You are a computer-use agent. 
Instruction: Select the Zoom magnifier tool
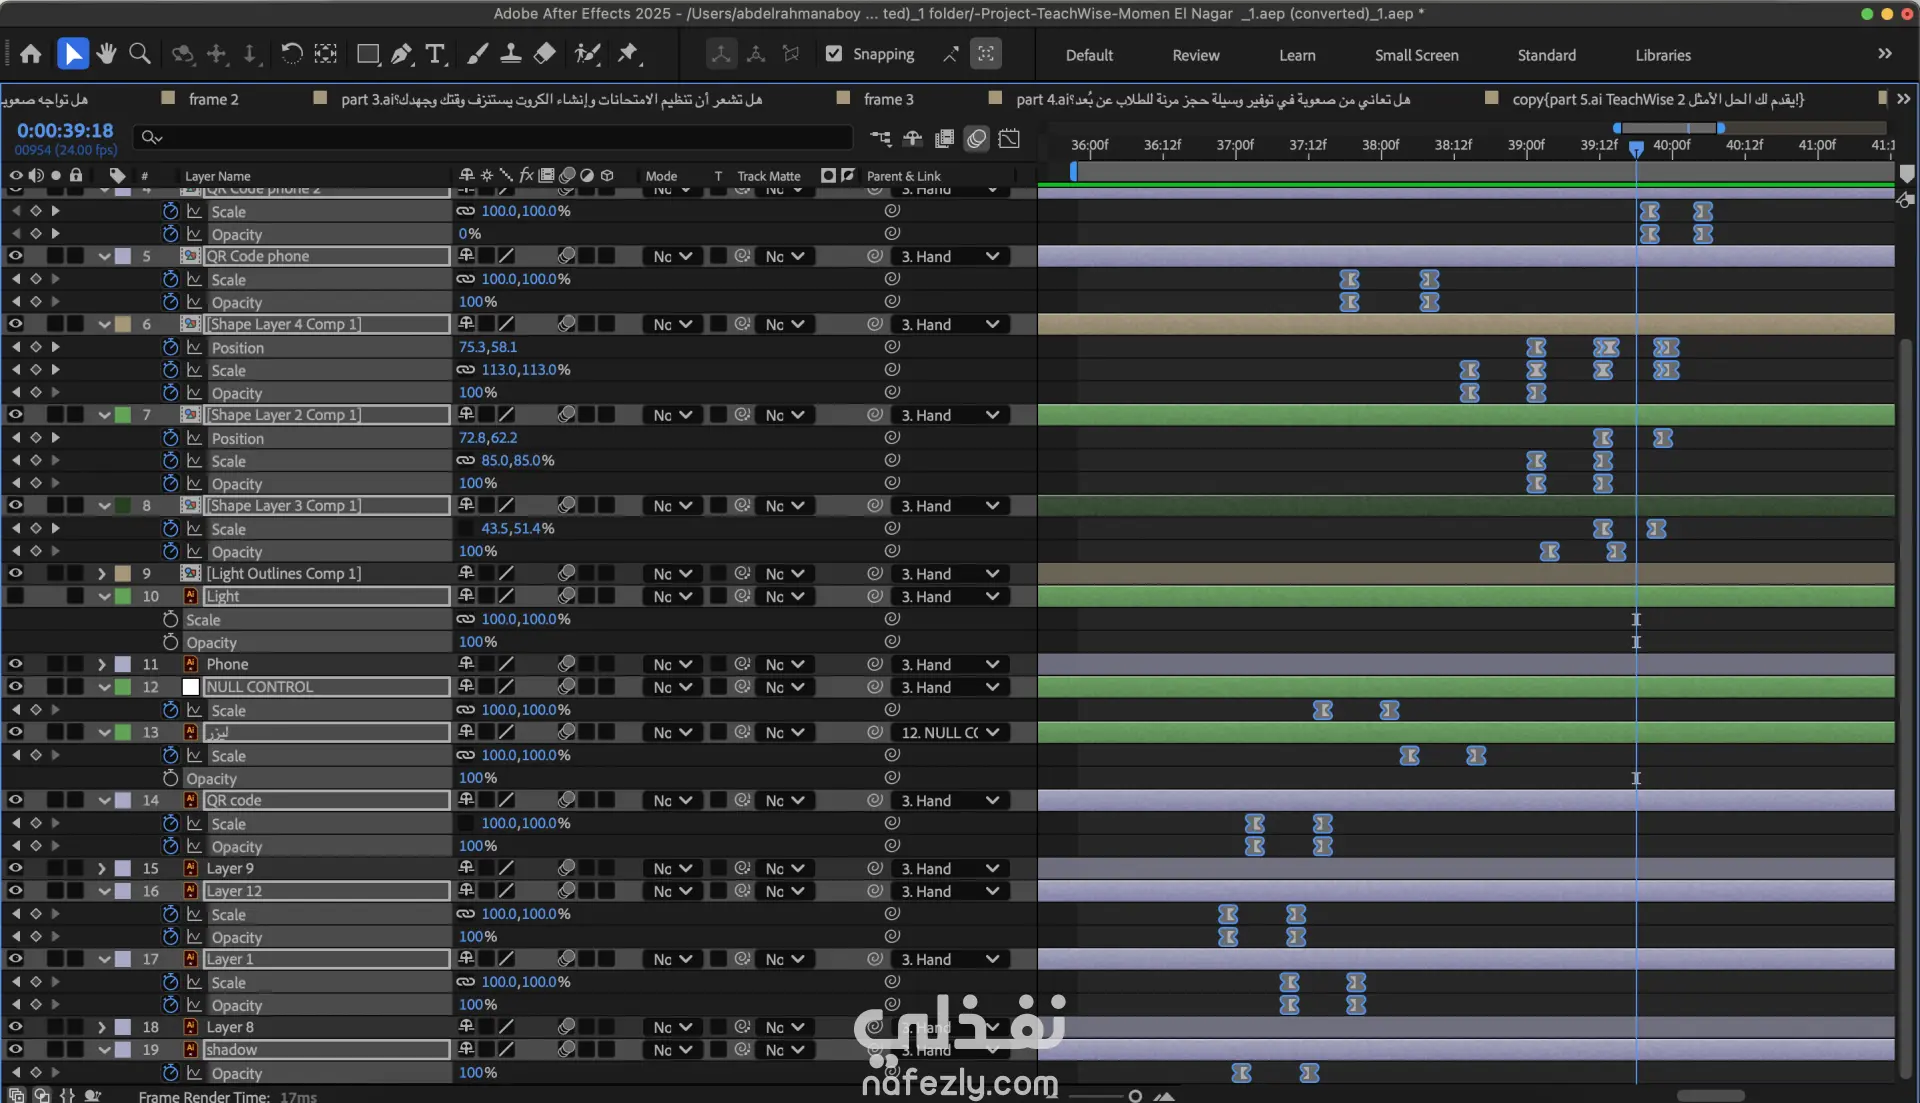140,54
